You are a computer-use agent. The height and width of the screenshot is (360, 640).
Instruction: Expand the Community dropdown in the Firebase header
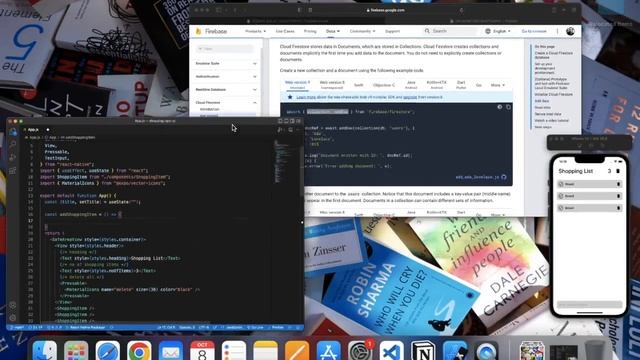362,31
